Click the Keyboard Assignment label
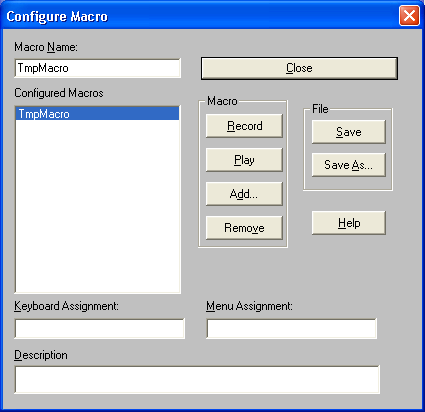 (66, 306)
